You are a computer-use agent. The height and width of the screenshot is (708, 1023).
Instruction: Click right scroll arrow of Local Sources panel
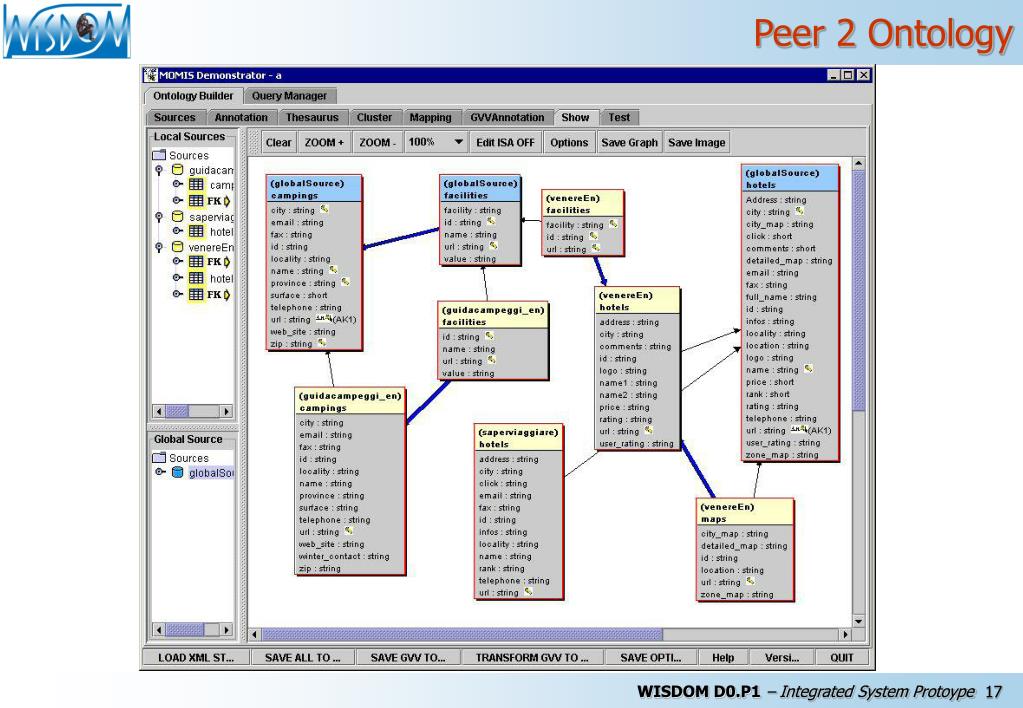(x=226, y=411)
